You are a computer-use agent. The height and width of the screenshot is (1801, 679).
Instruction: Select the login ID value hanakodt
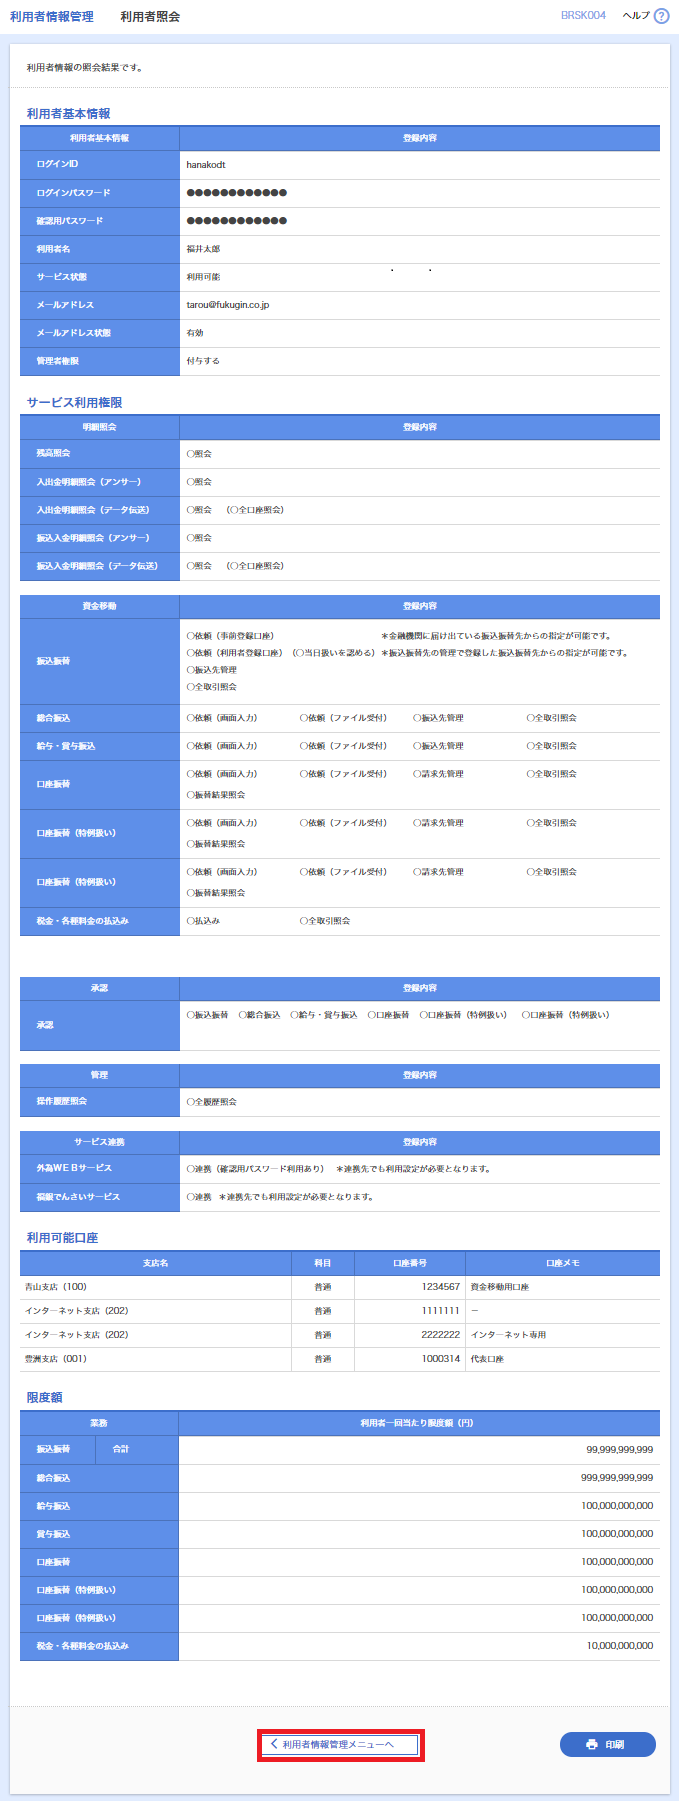click(x=206, y=165)
